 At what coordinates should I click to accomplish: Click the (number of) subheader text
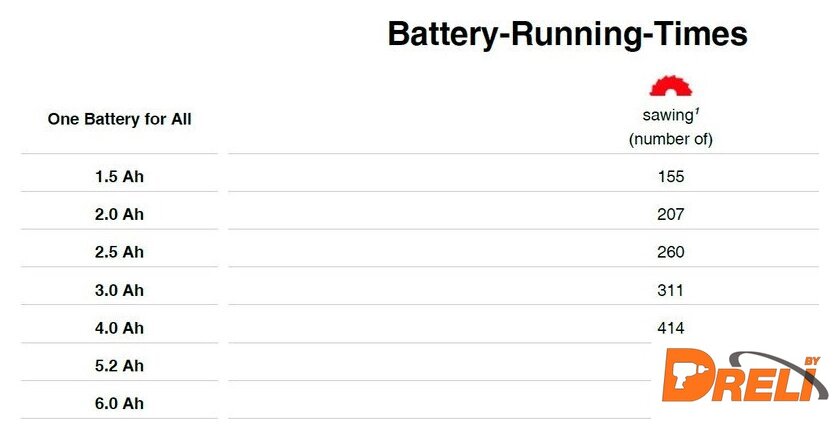coord(671,139)
